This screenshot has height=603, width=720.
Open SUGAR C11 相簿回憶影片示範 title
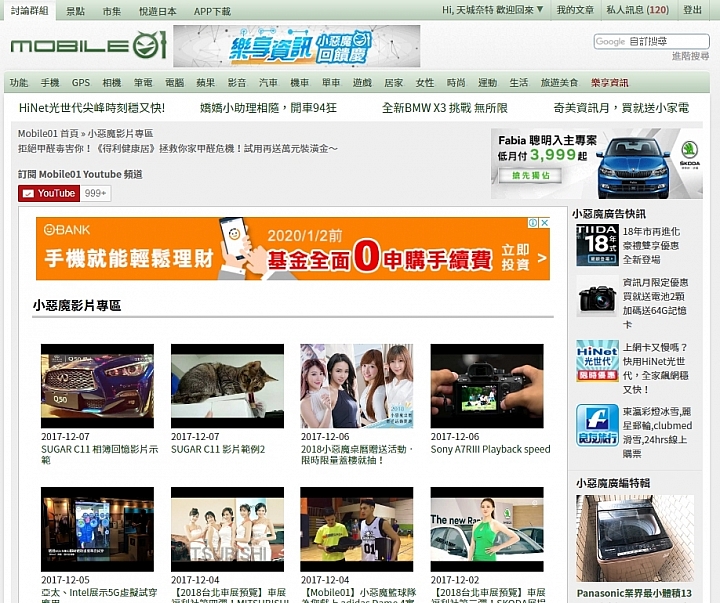(99, 454)
